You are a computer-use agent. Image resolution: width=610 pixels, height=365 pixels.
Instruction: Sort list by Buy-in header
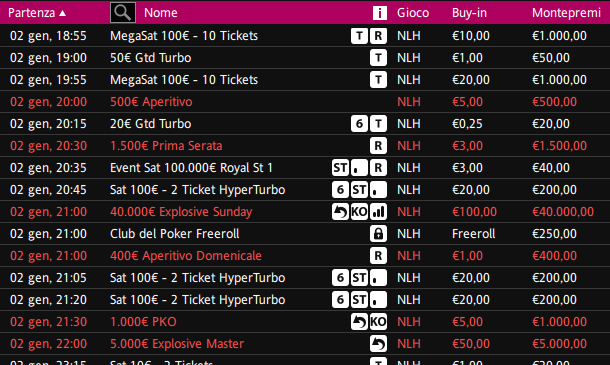pos(469,13)
